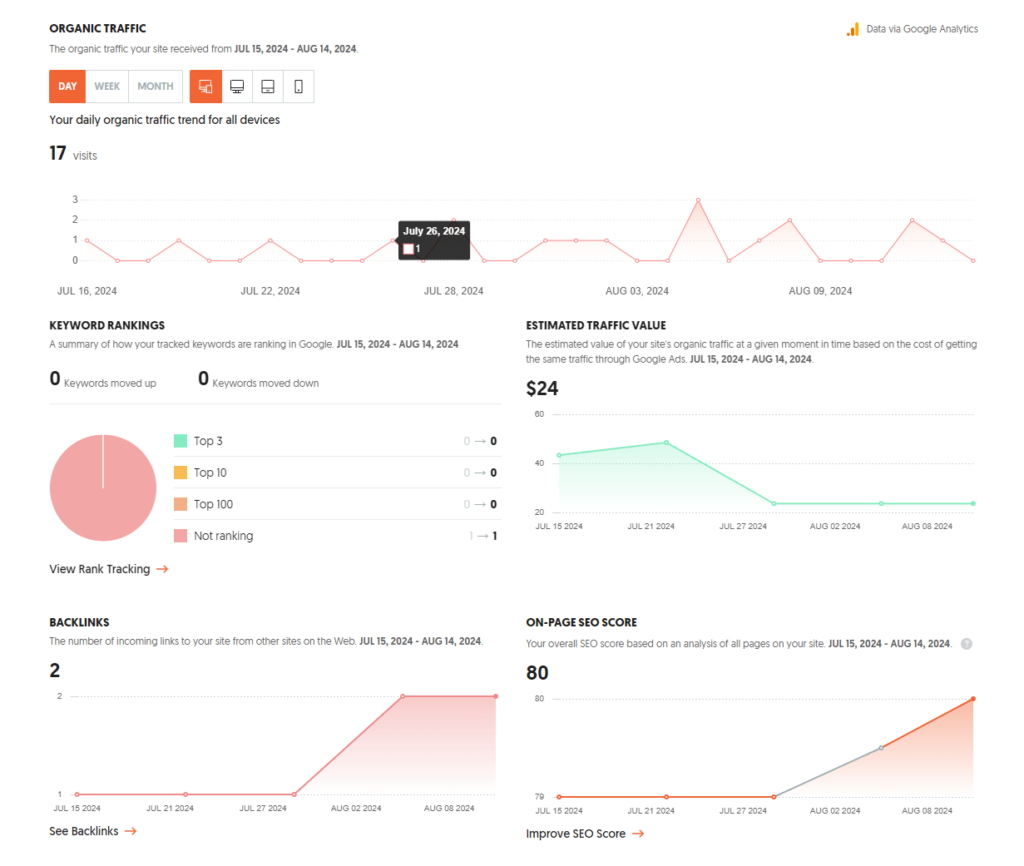Click the arrow next to See Backlinks
1024x866 pixels.
tap(130, 831)
